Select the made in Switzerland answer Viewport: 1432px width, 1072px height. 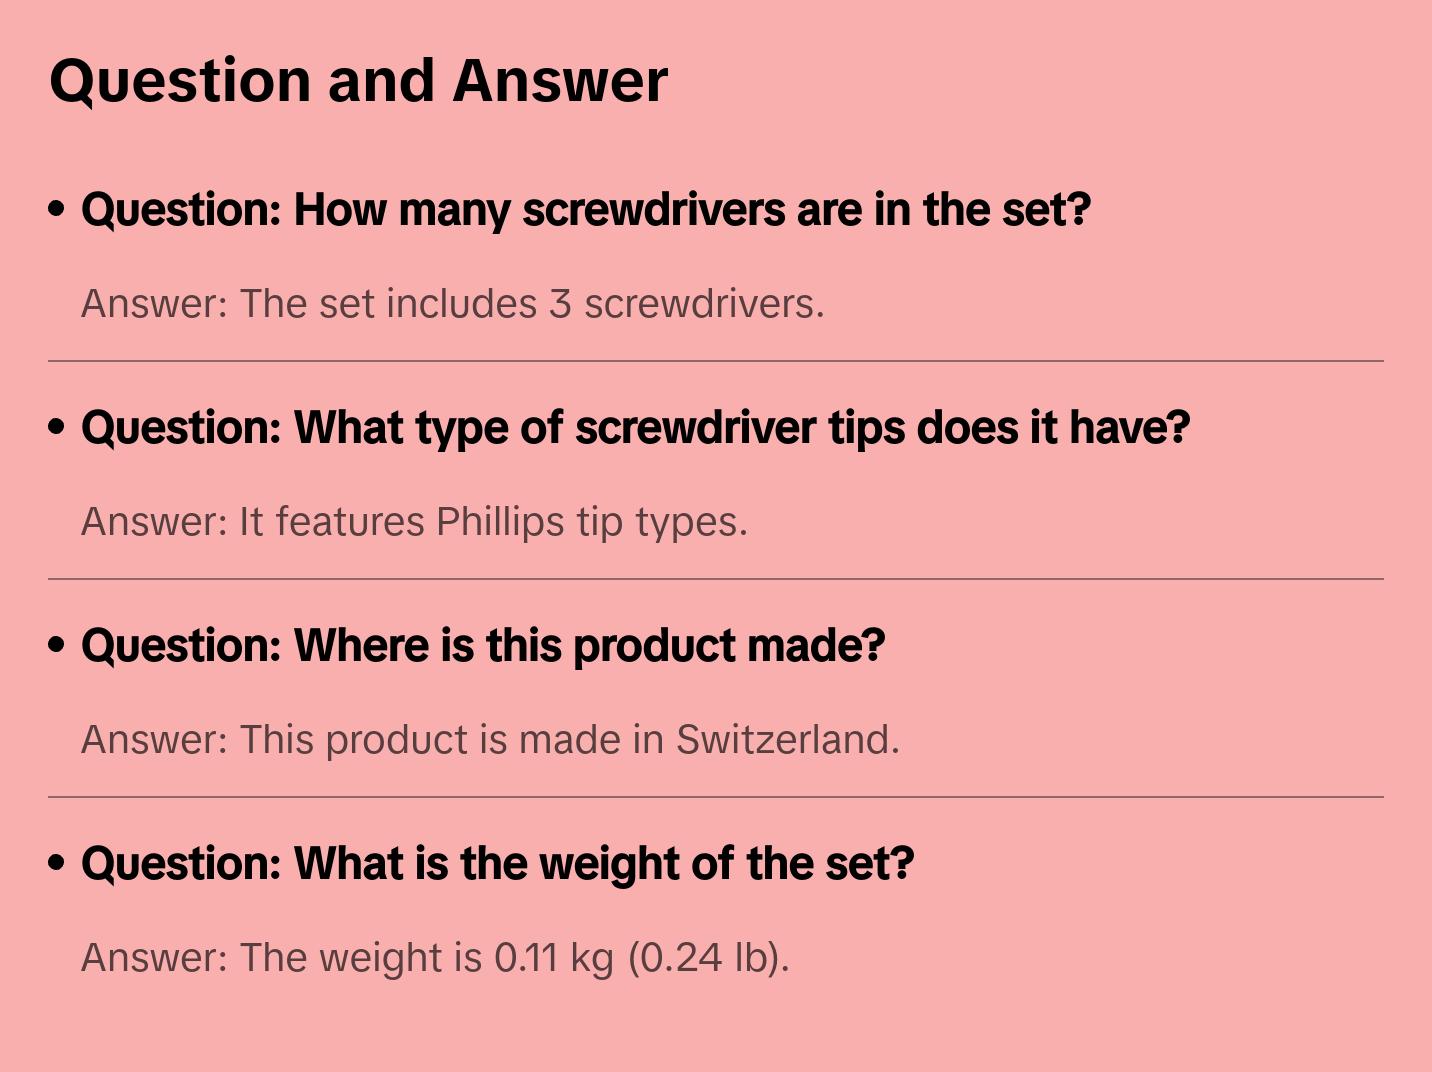click(x=490, y=740)
